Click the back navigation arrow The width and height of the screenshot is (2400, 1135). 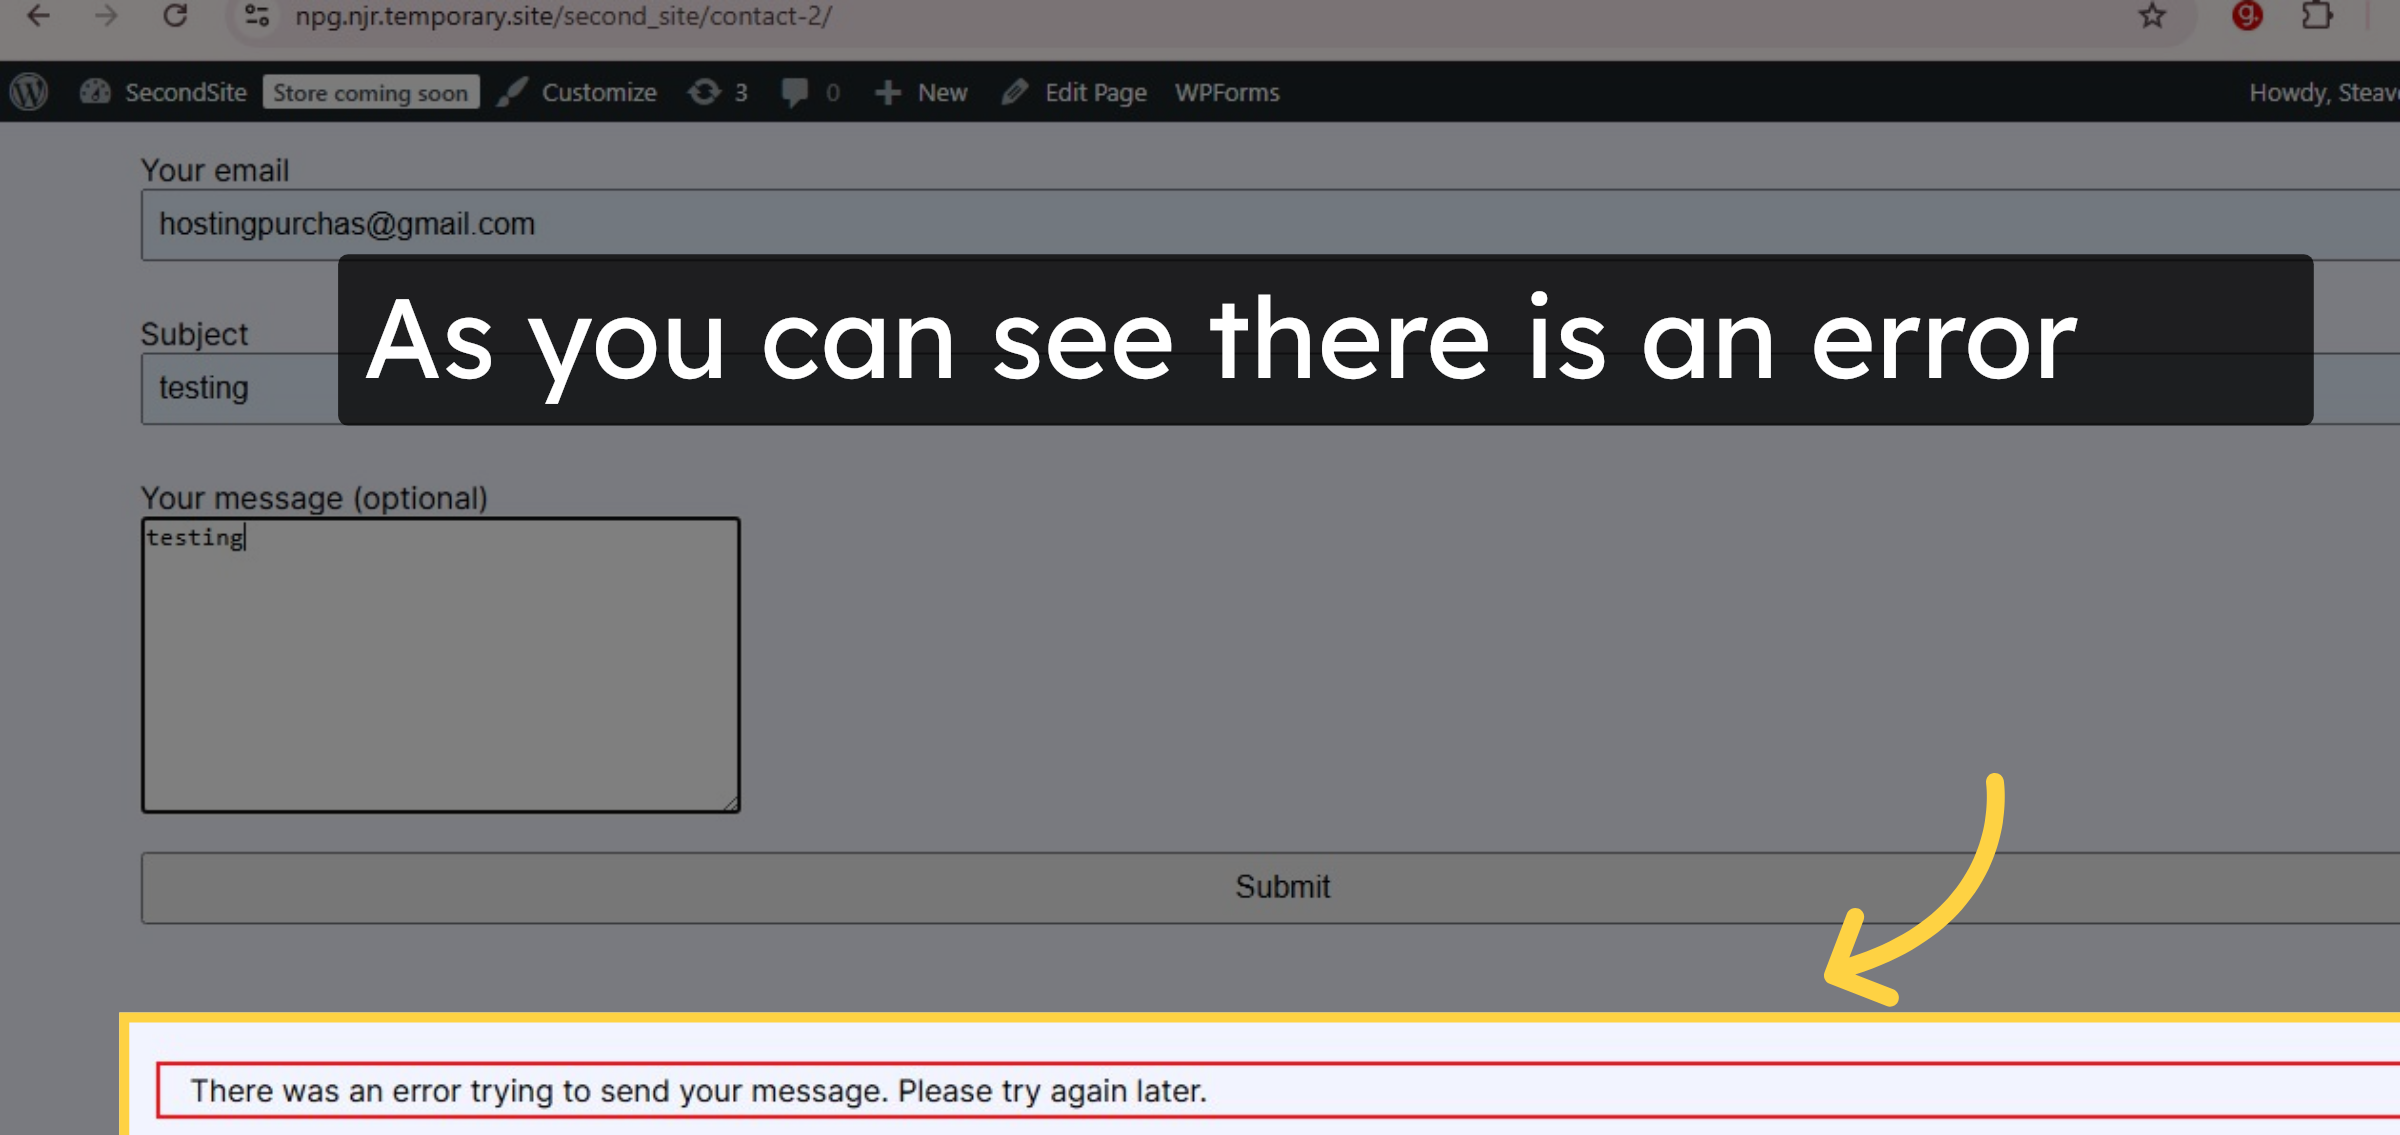pos(38,16)
